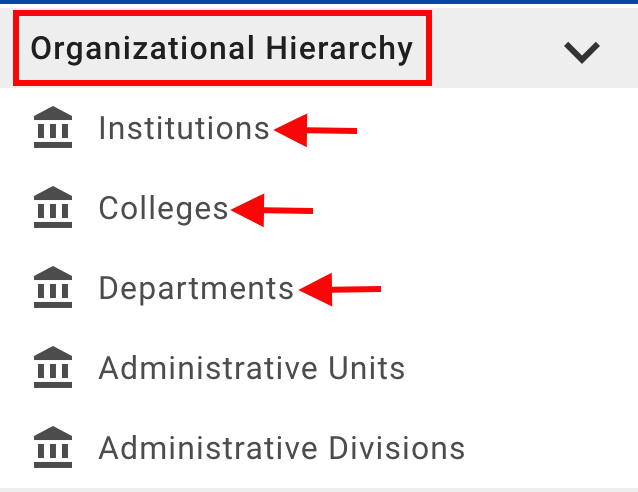The width and height of the screenshot is (638, 492).
Task: Click the Administrative Divisions building icon
Action: pyautogui.click(x=53, y=448)
